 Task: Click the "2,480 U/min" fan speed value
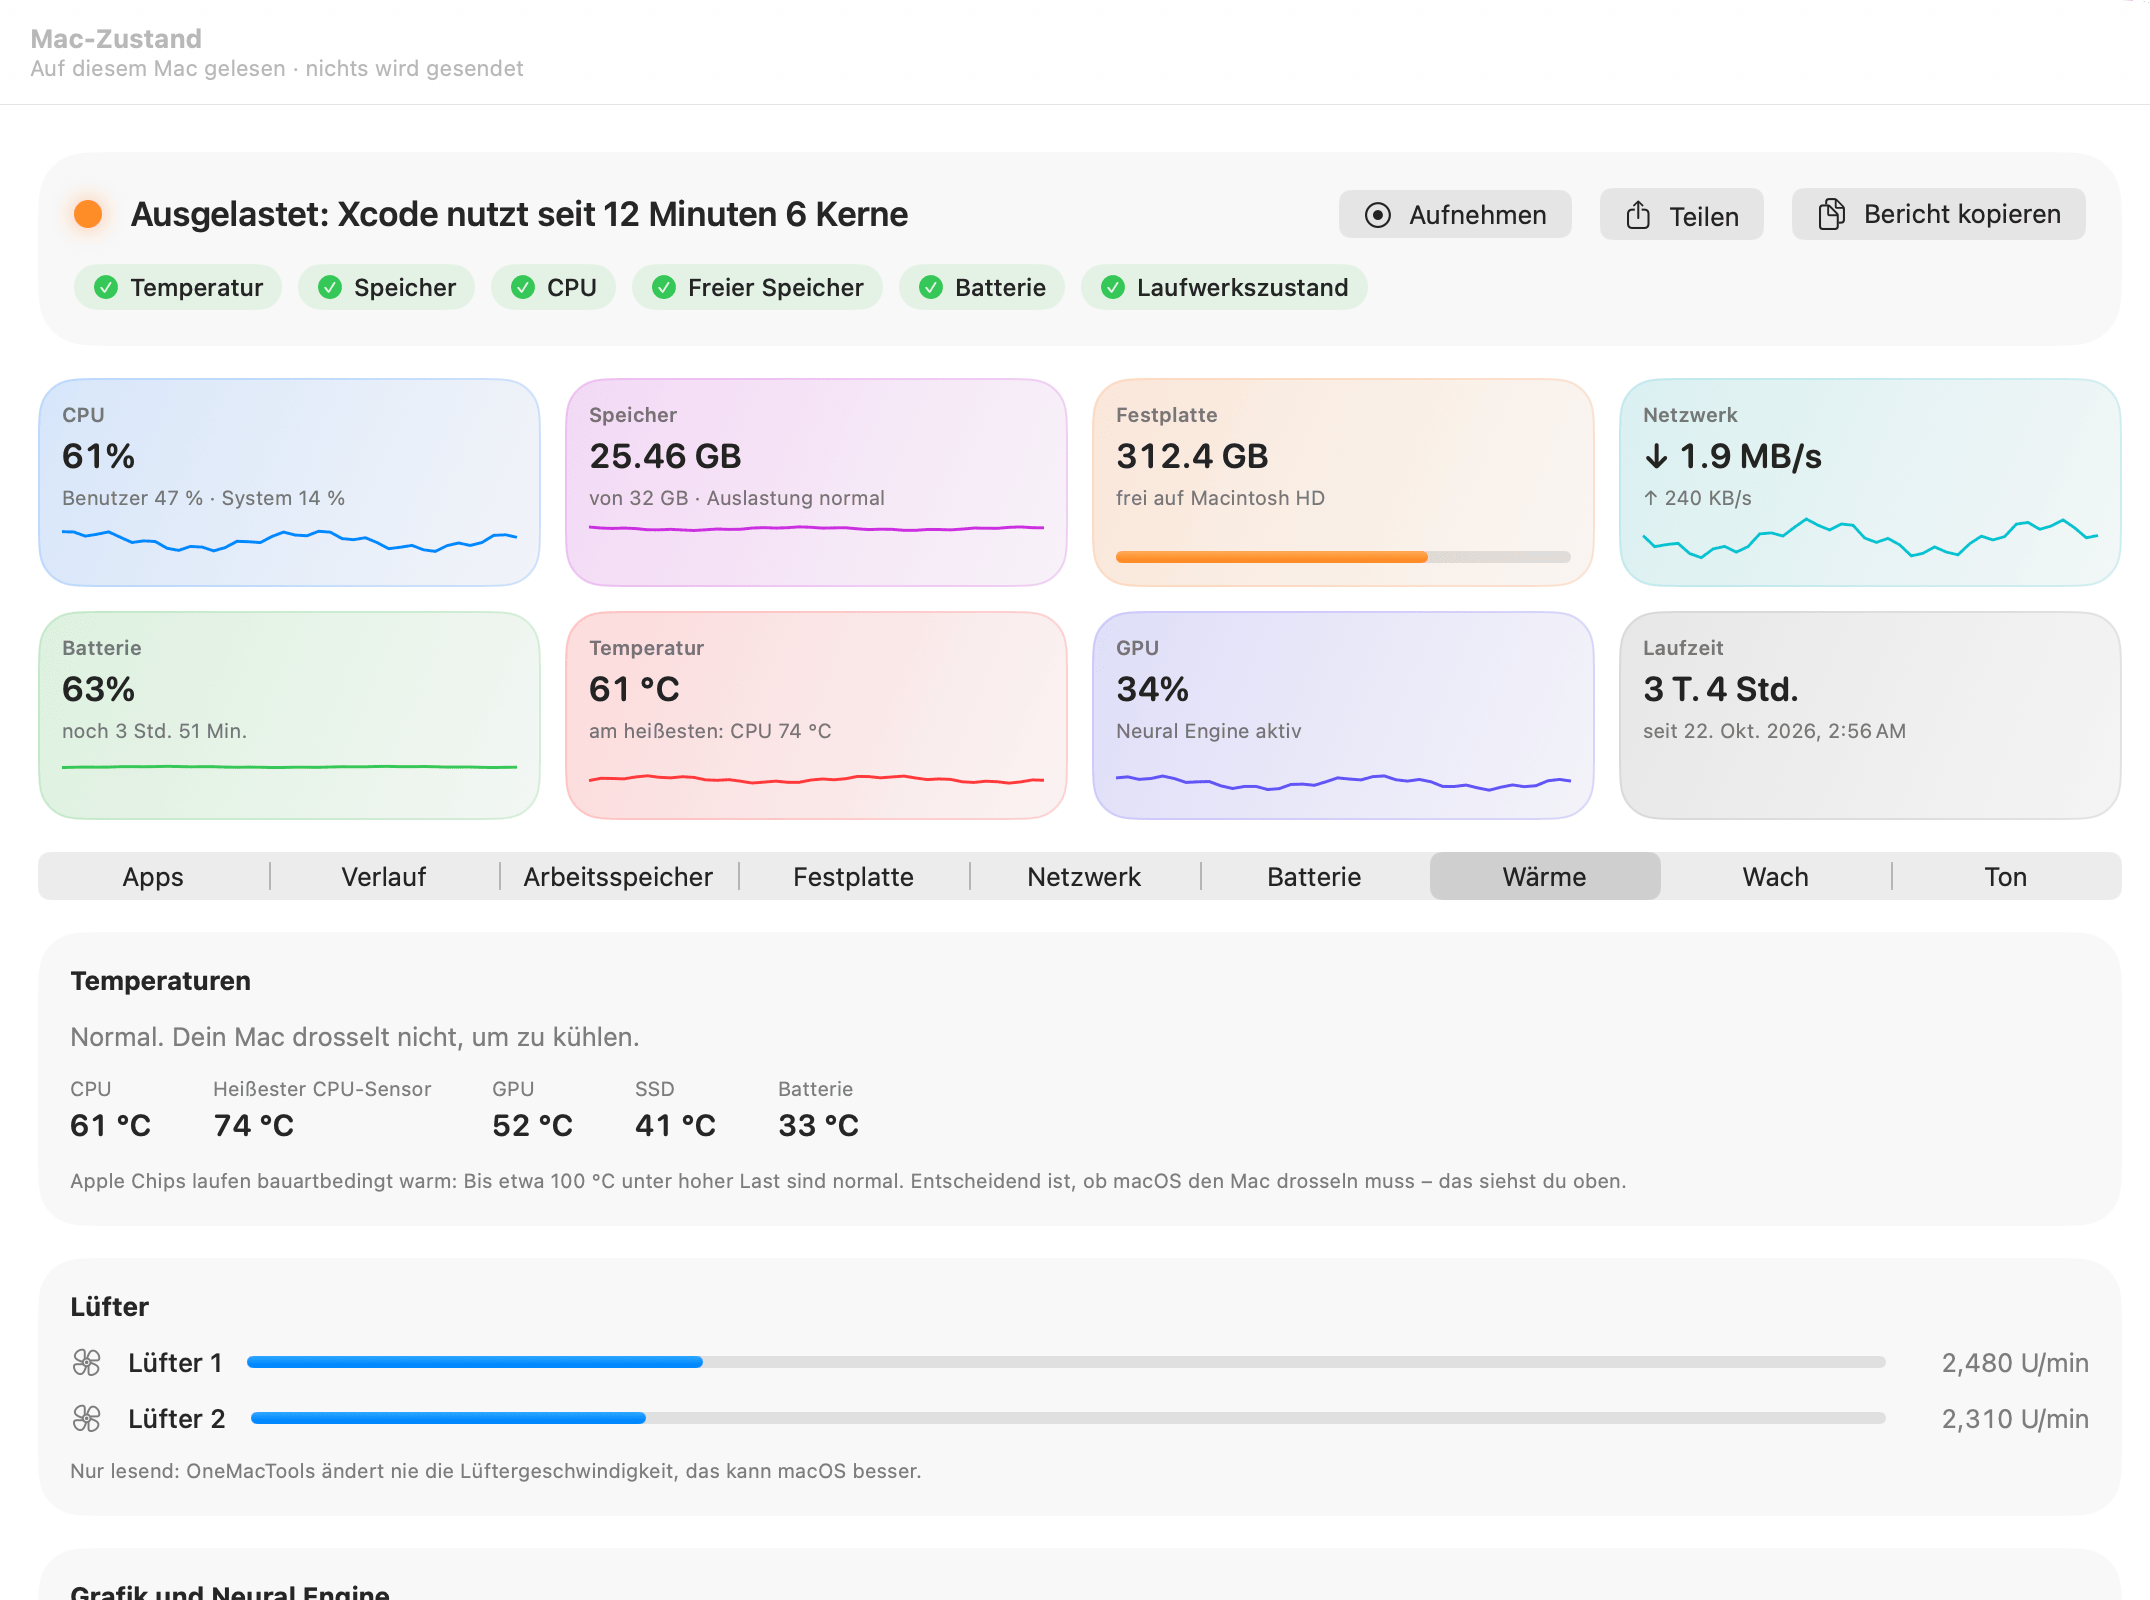pyautogui.click(x=2015, y=1363)
